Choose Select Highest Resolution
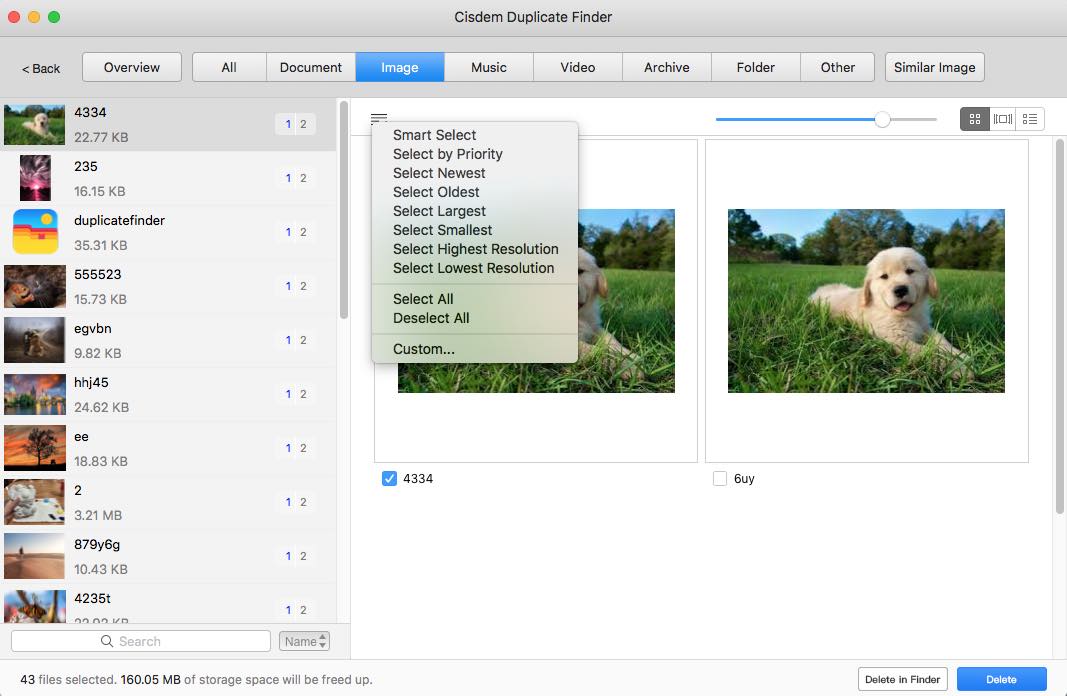Viewport: 1067px width, 696px height. coord(476,249)
